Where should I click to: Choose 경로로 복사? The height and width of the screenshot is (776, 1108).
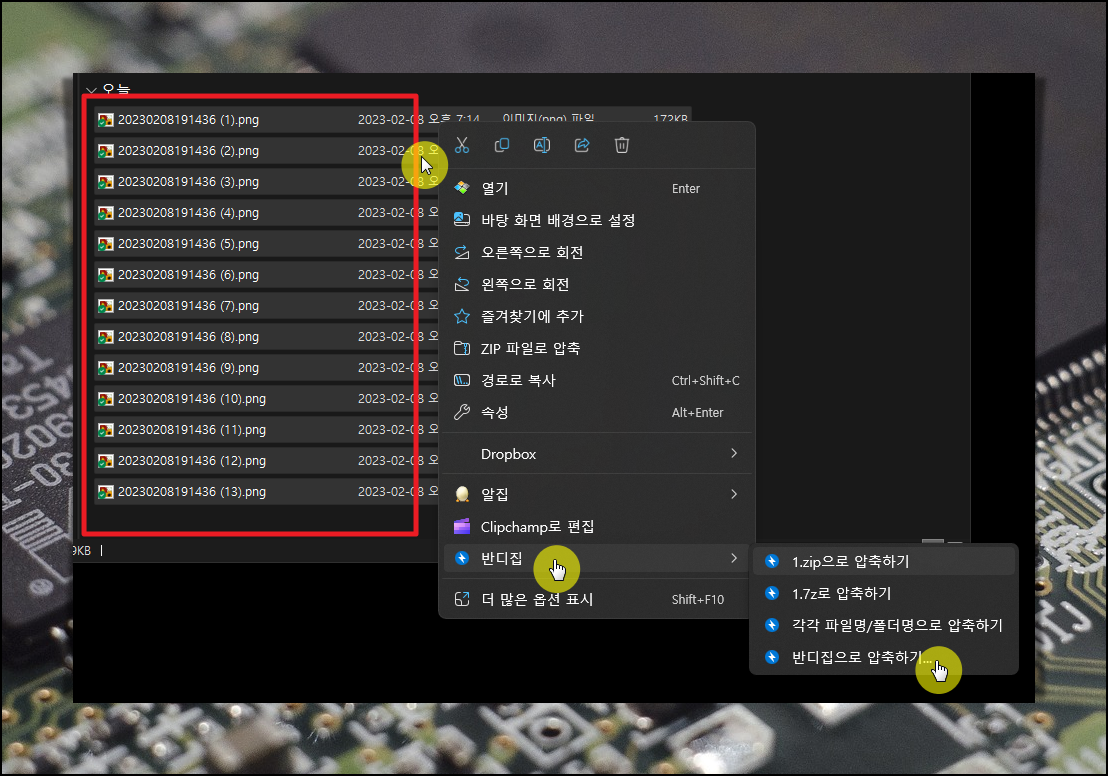597,380
